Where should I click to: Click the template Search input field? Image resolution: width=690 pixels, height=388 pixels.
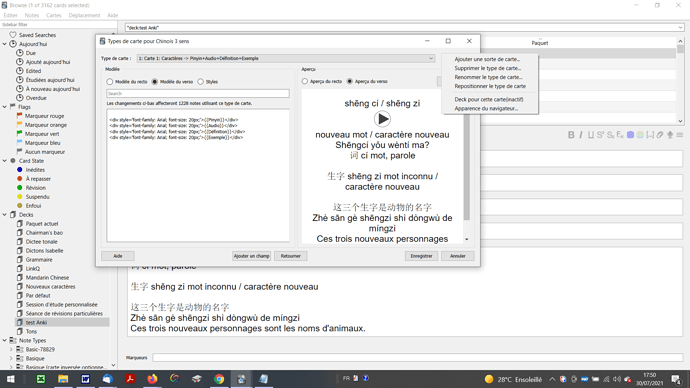[x=198, y=94]
